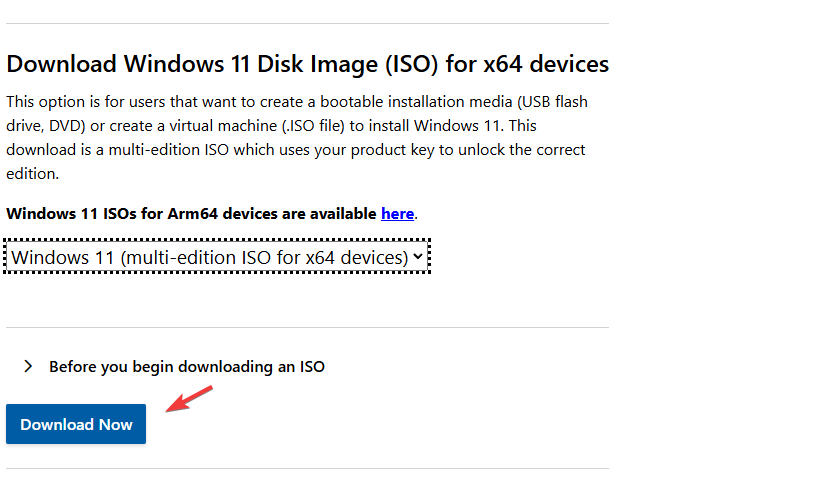Click the 'Windows 11 ISOs for Arm64' bold text

point(192,214)
